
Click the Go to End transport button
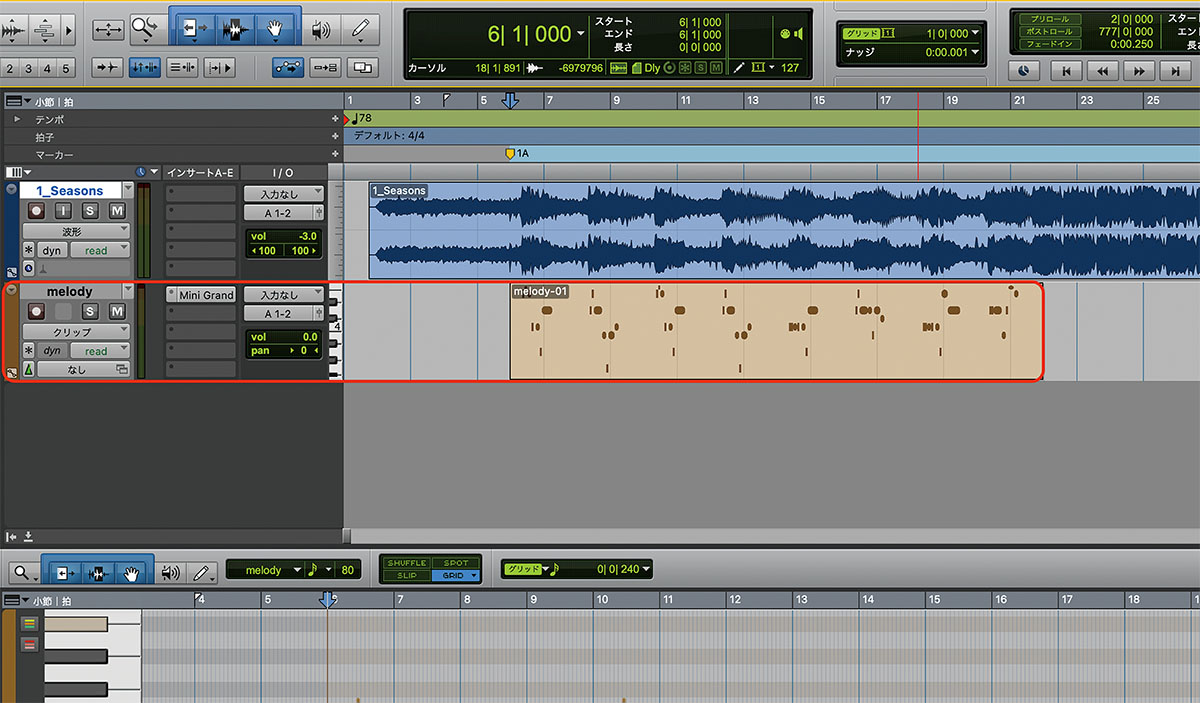[x=1173, y=71]
